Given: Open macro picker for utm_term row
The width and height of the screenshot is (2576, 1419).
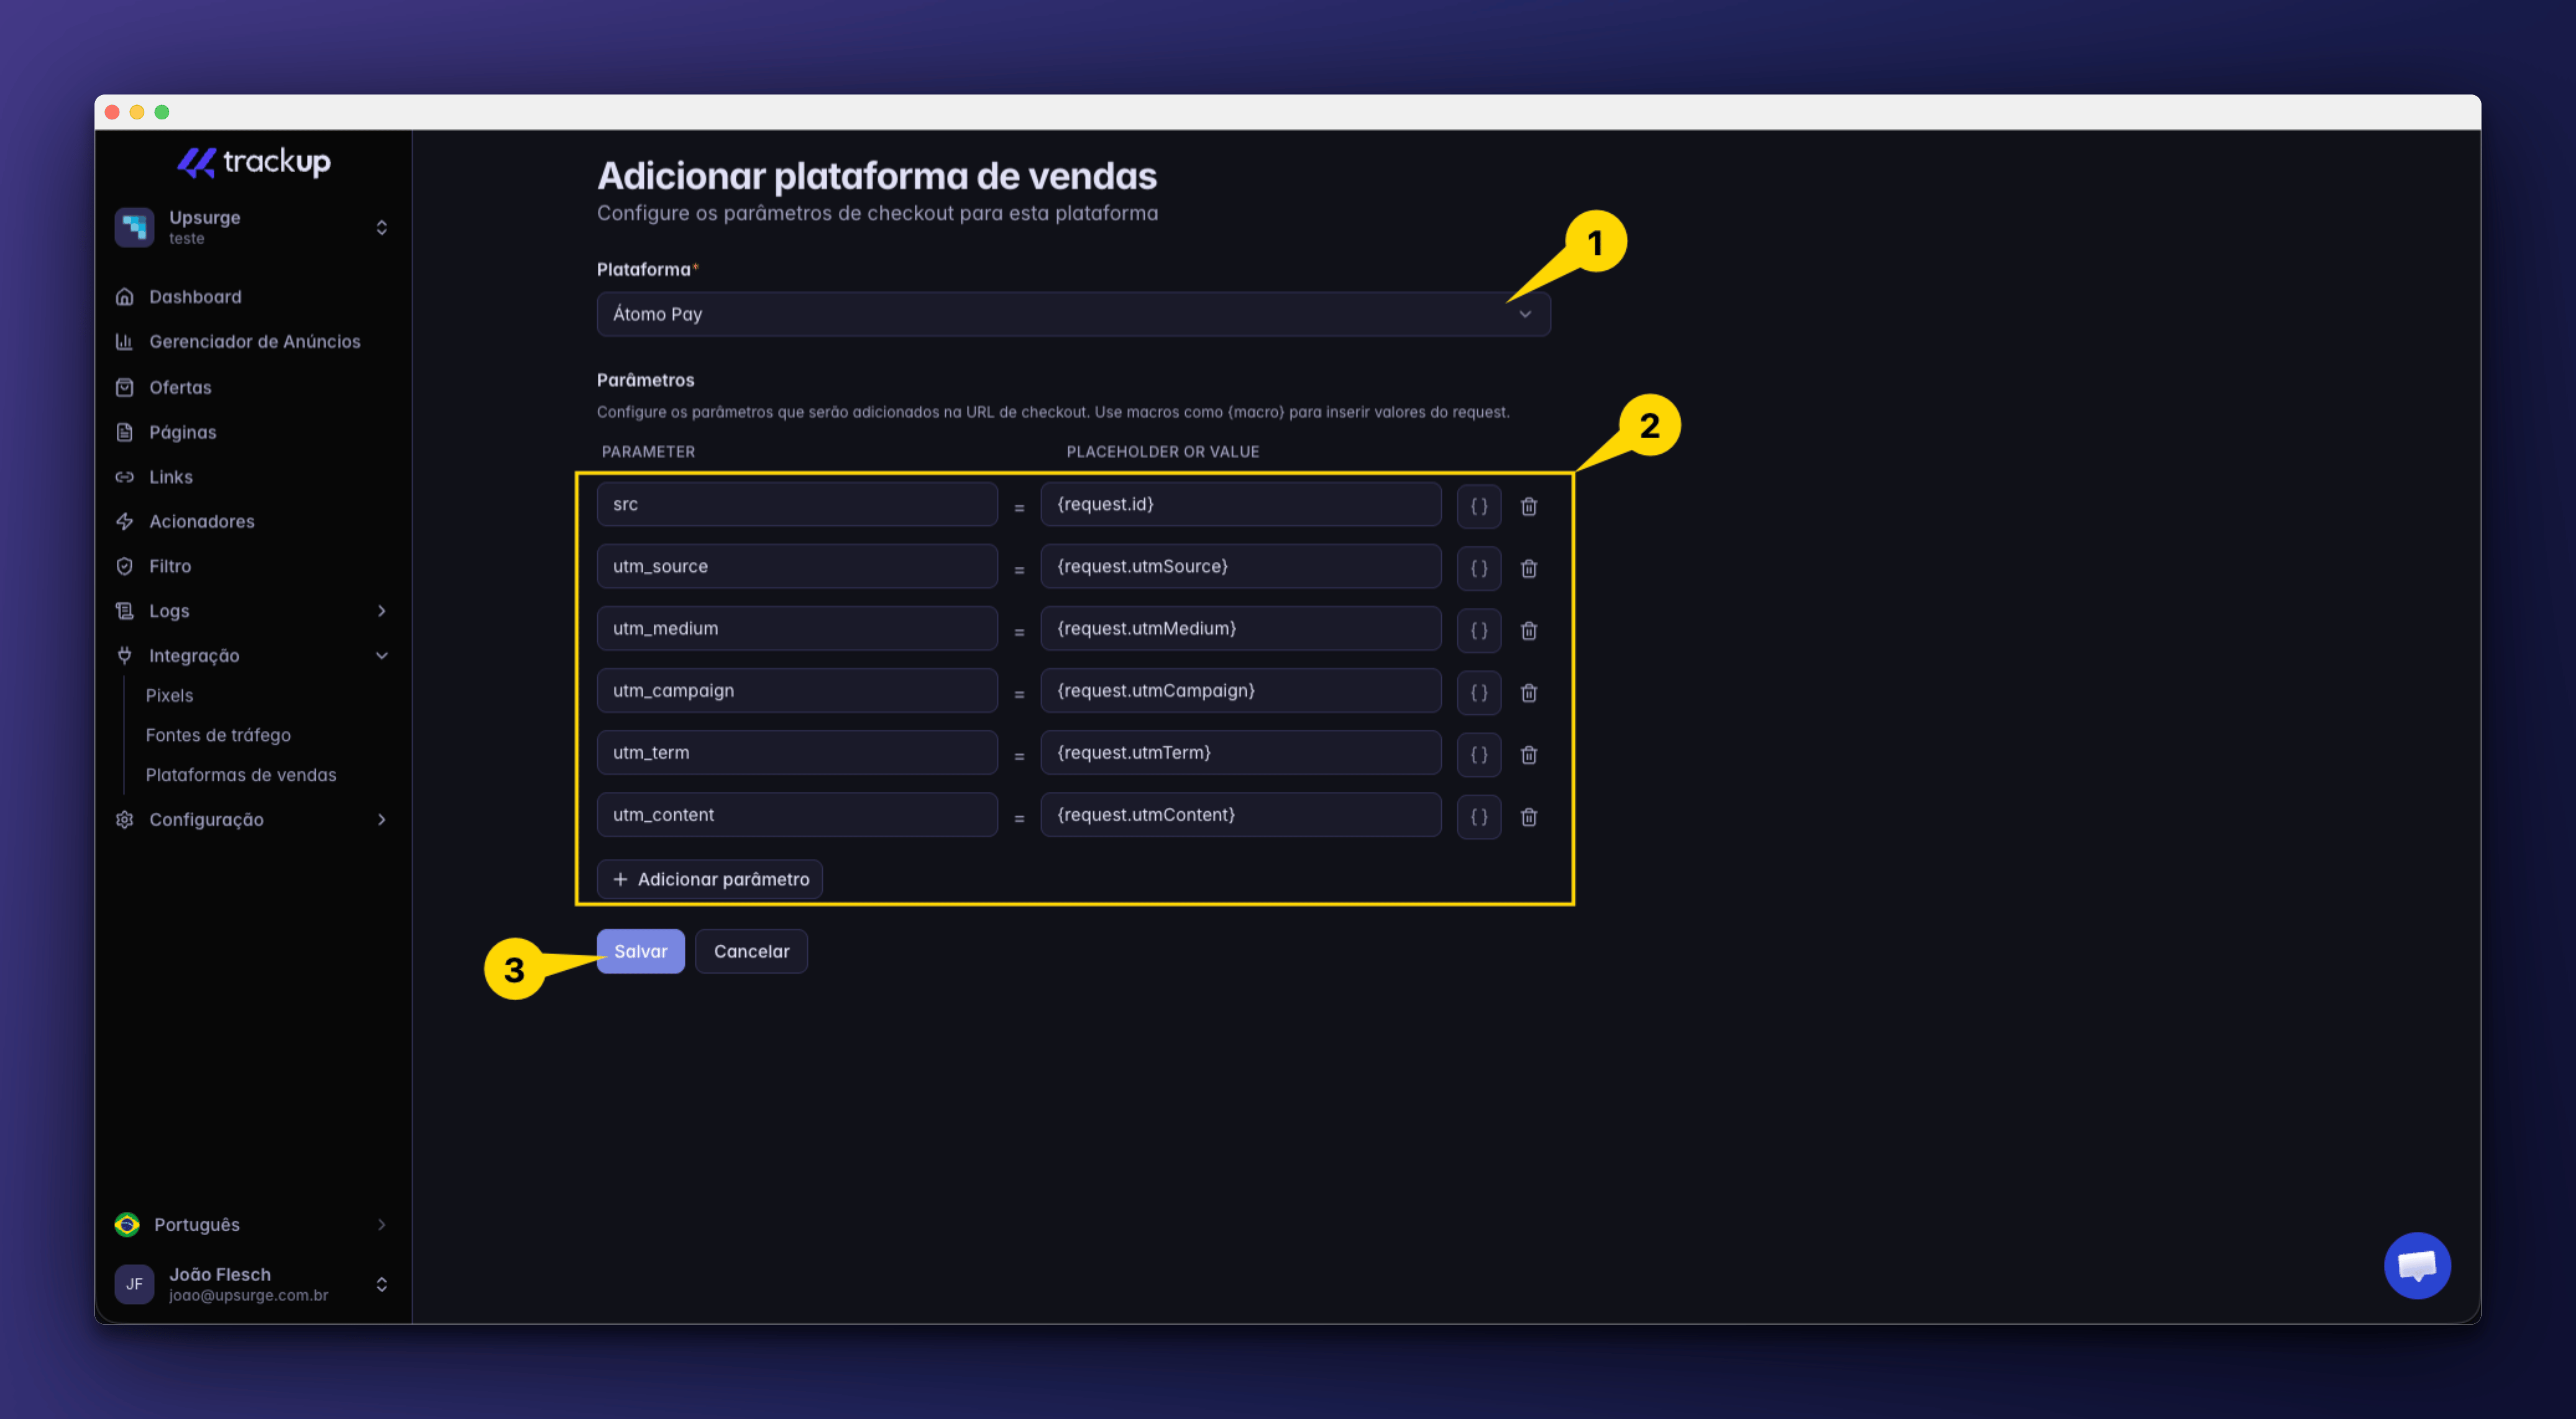Looking at the screenshot, I should pyautogui.click(x=1478, y=754).
